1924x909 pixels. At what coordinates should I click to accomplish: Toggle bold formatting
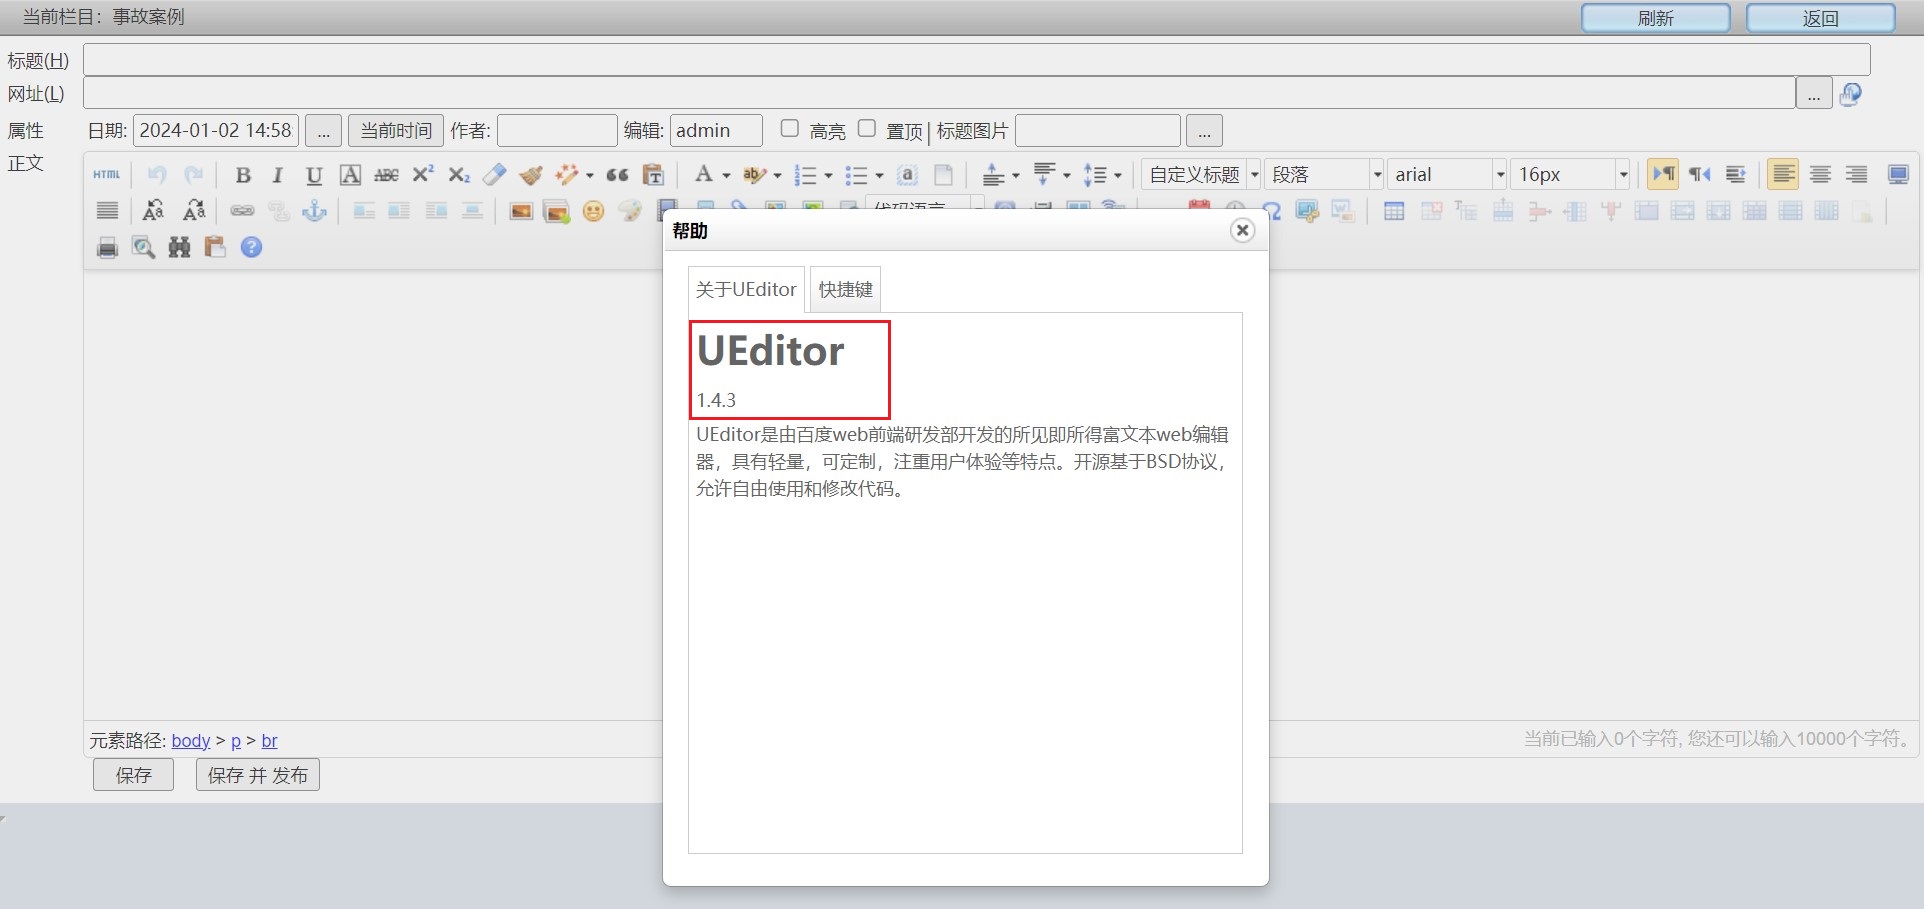coord(242,175)
